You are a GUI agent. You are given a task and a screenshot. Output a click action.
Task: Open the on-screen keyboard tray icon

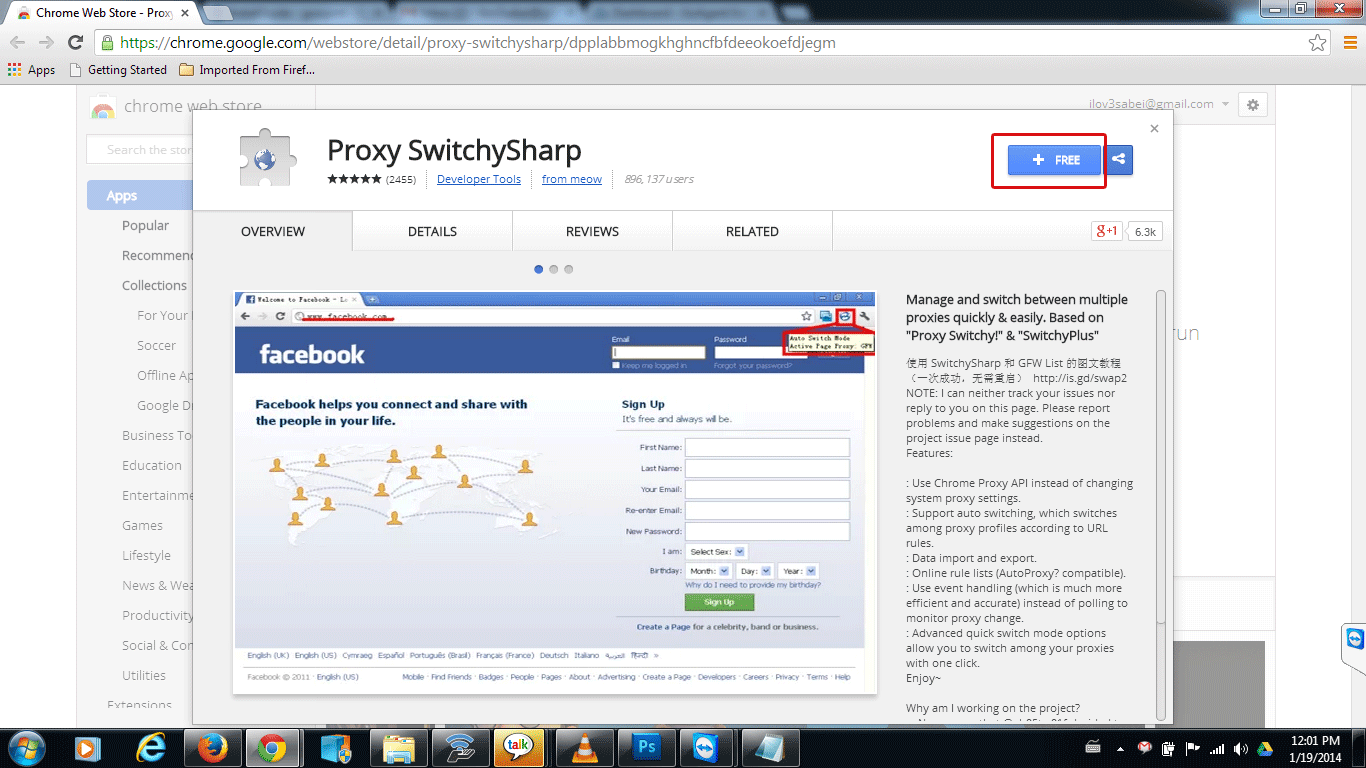(x=1093, y=748)
